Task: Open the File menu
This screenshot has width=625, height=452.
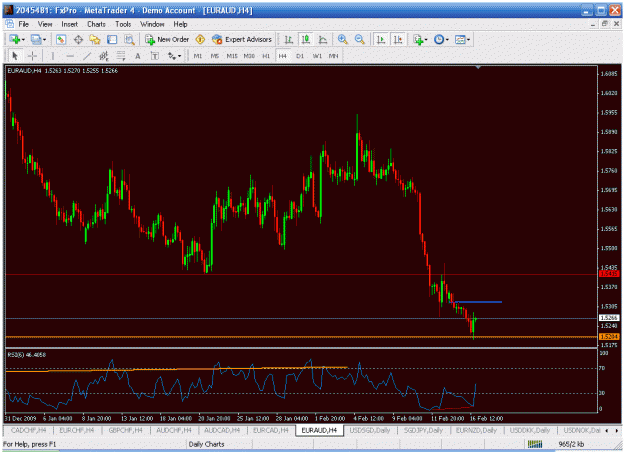Action: (24, 24)
